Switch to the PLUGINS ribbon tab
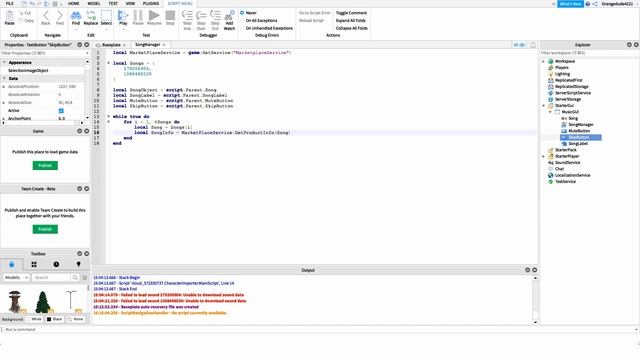This screenshot has height=360, width=640. 151,3
